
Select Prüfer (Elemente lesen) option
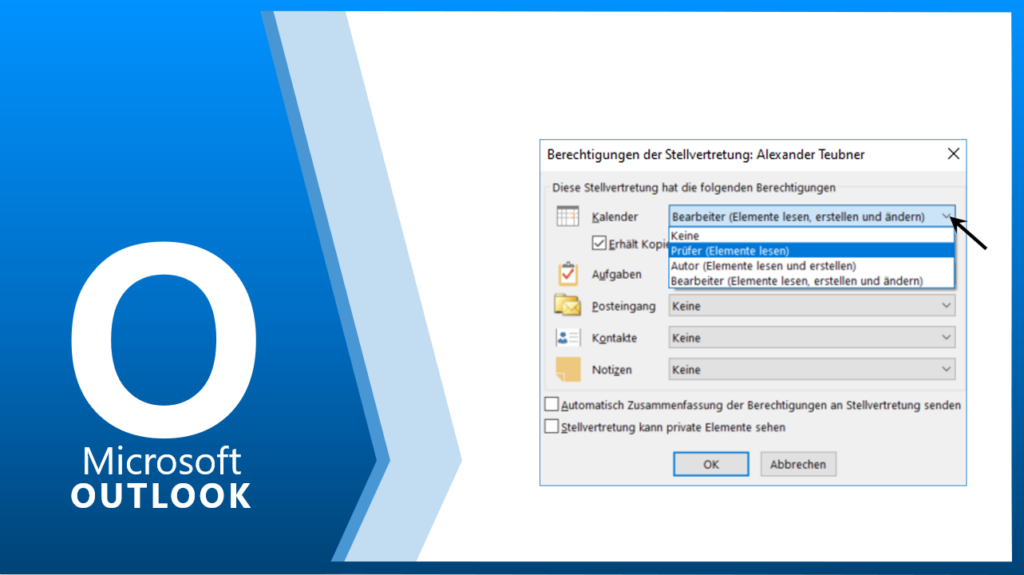[811, 251]
